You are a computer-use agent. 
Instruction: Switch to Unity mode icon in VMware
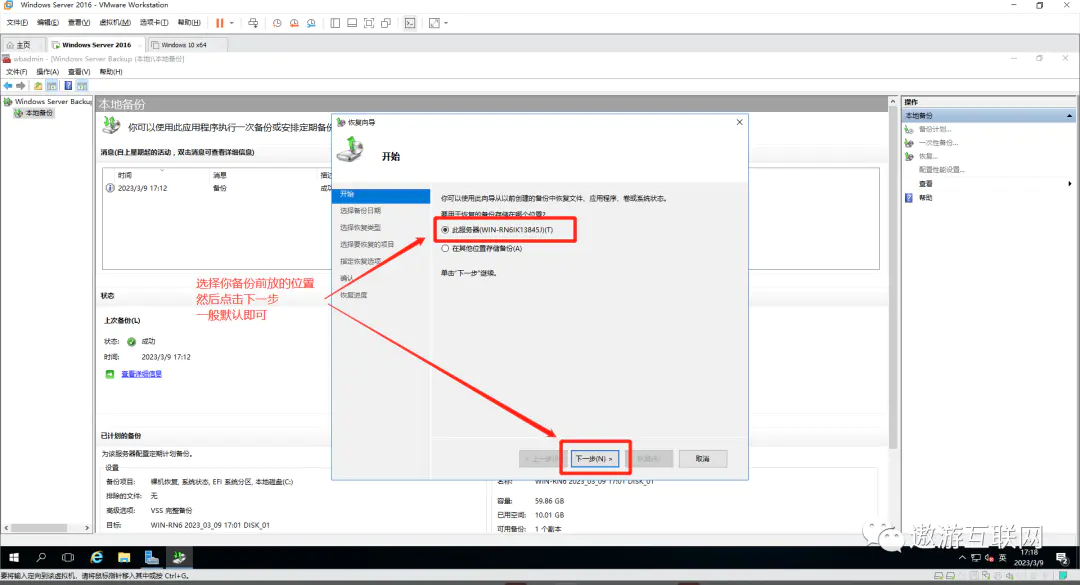click(x=386, y=23)
